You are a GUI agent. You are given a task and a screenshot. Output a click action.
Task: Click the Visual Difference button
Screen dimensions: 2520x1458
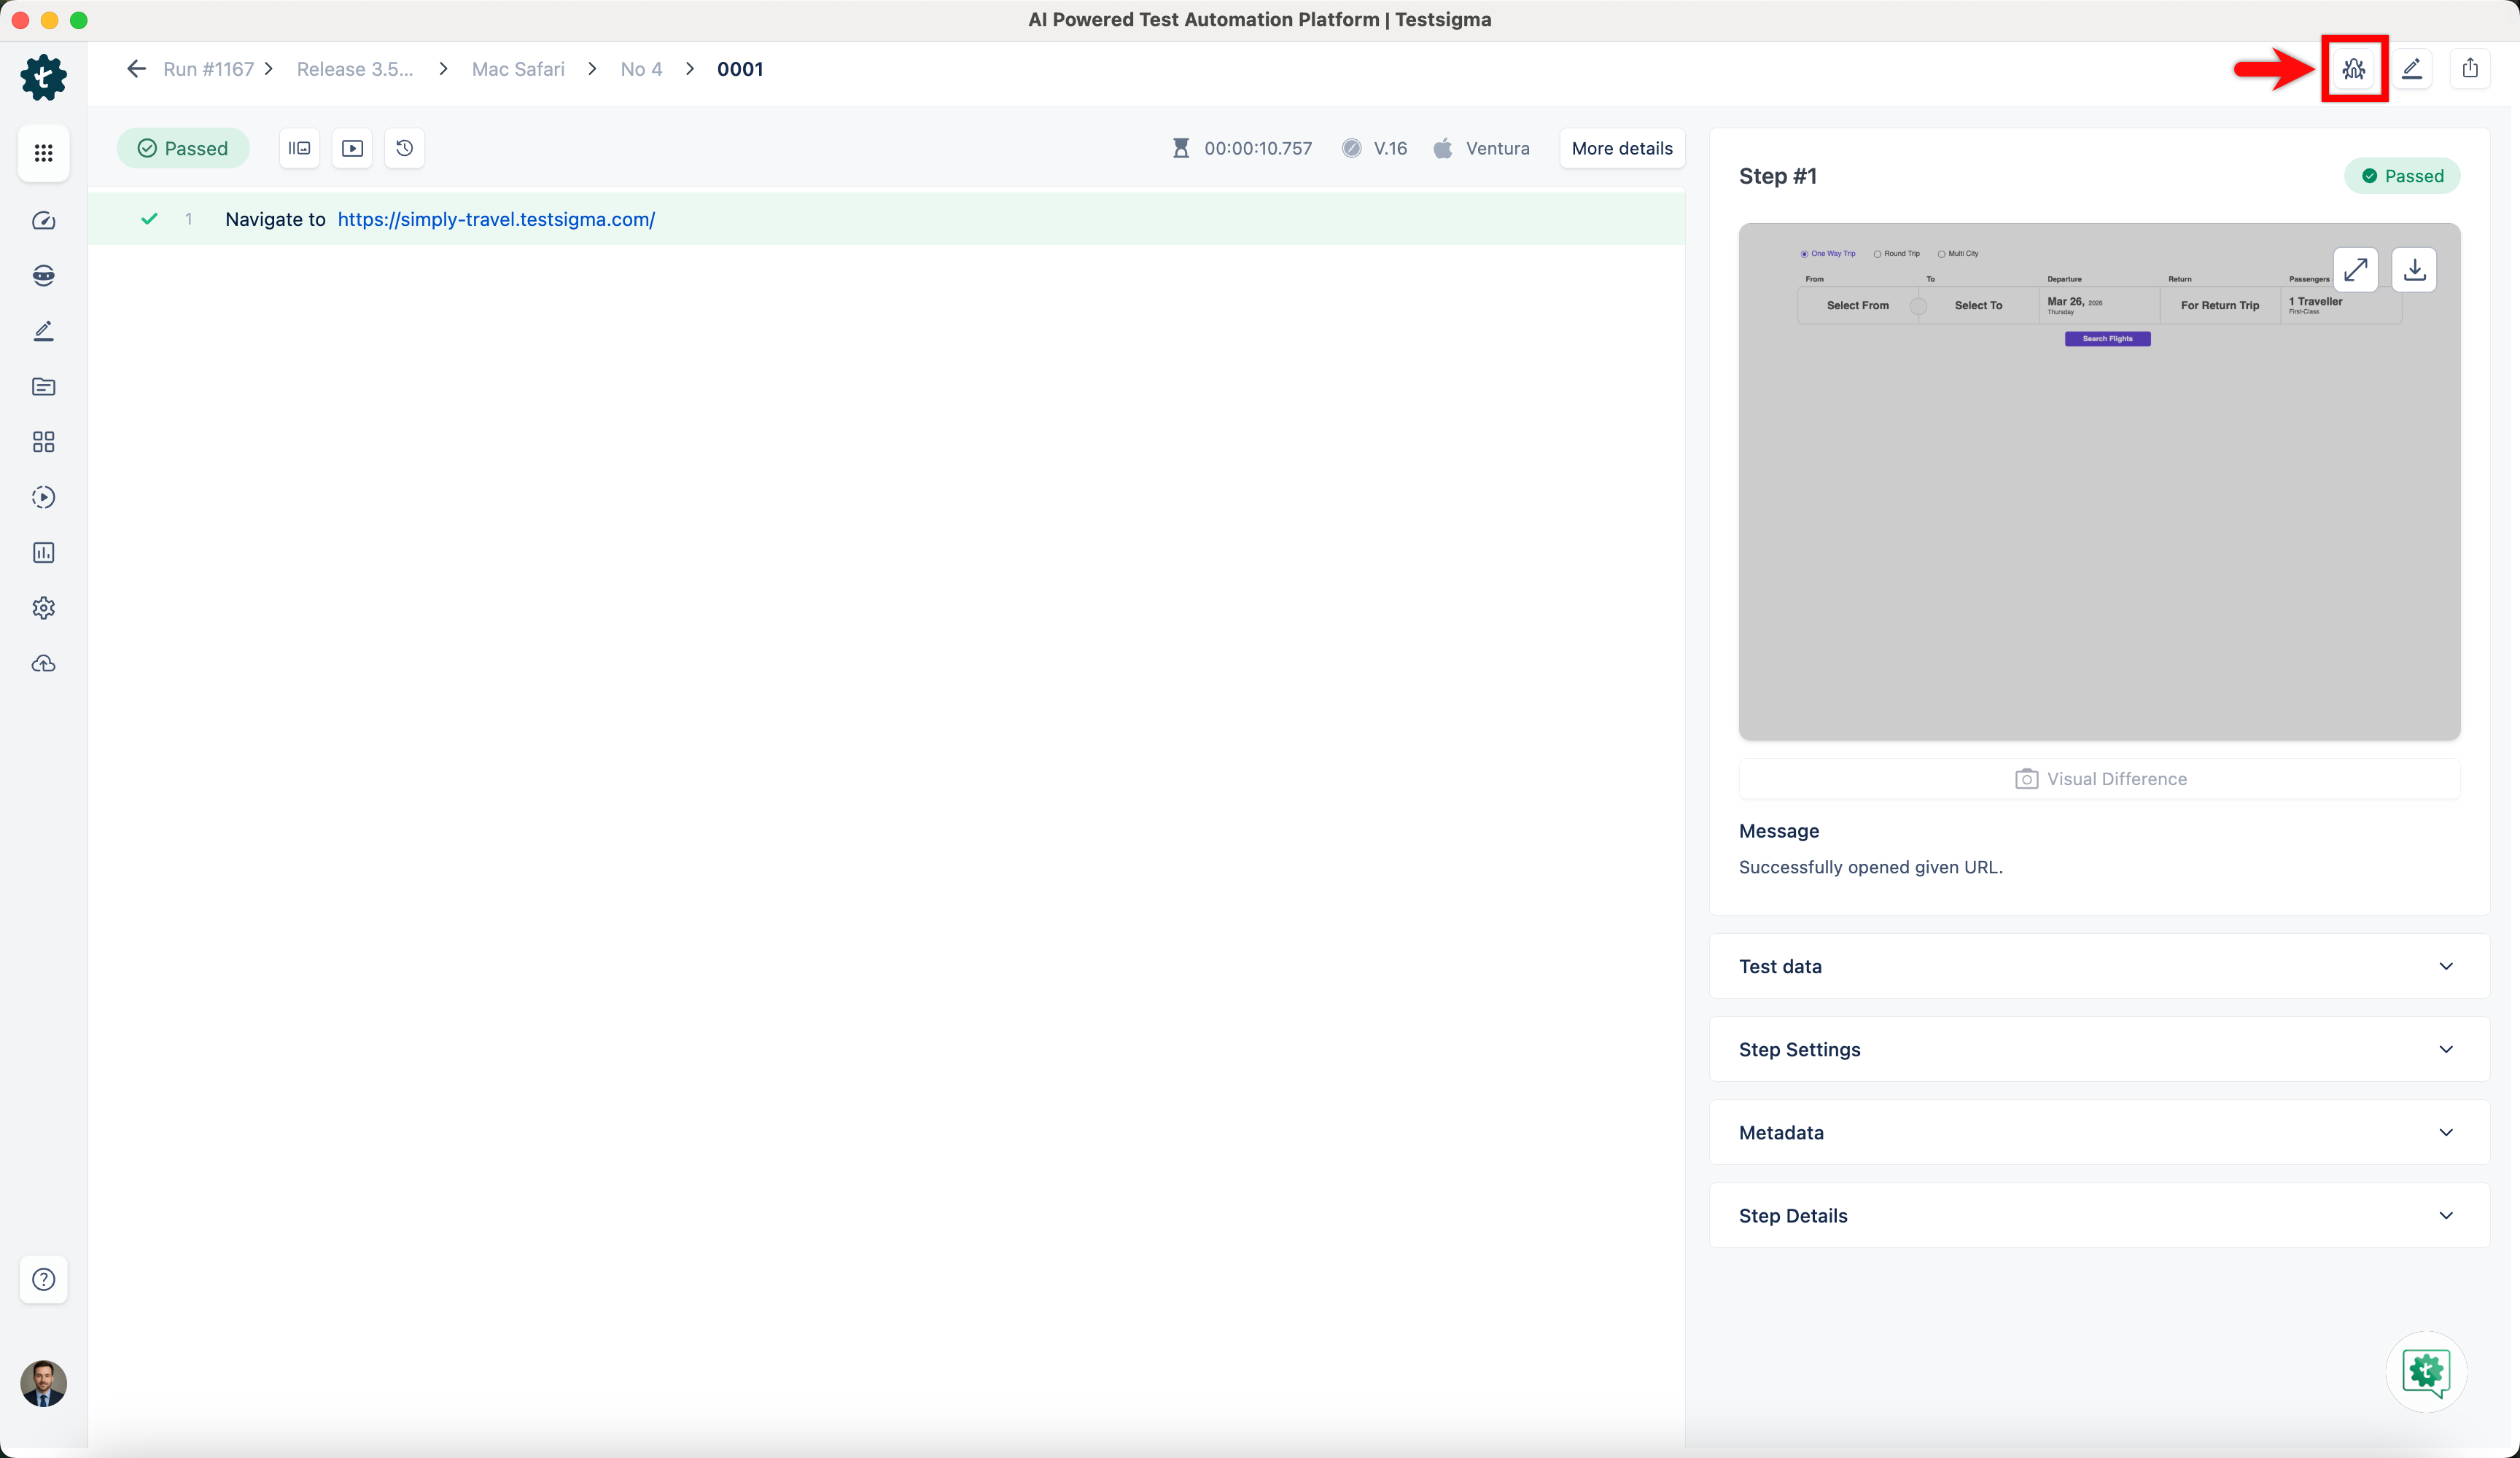tap(2099, 779)
